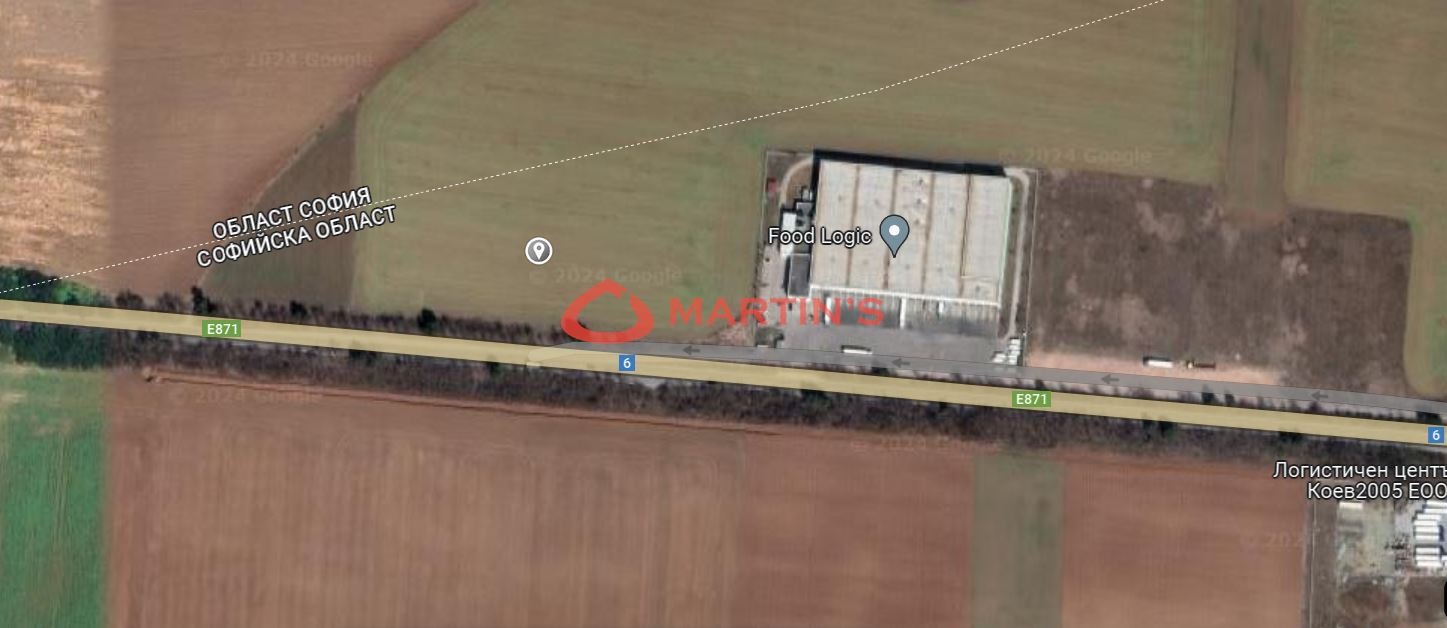Select the white location marker in the field
Image resolution: width=1447 pixels, height=628 pixels.
pyautogui.click(x=539, y=250)
